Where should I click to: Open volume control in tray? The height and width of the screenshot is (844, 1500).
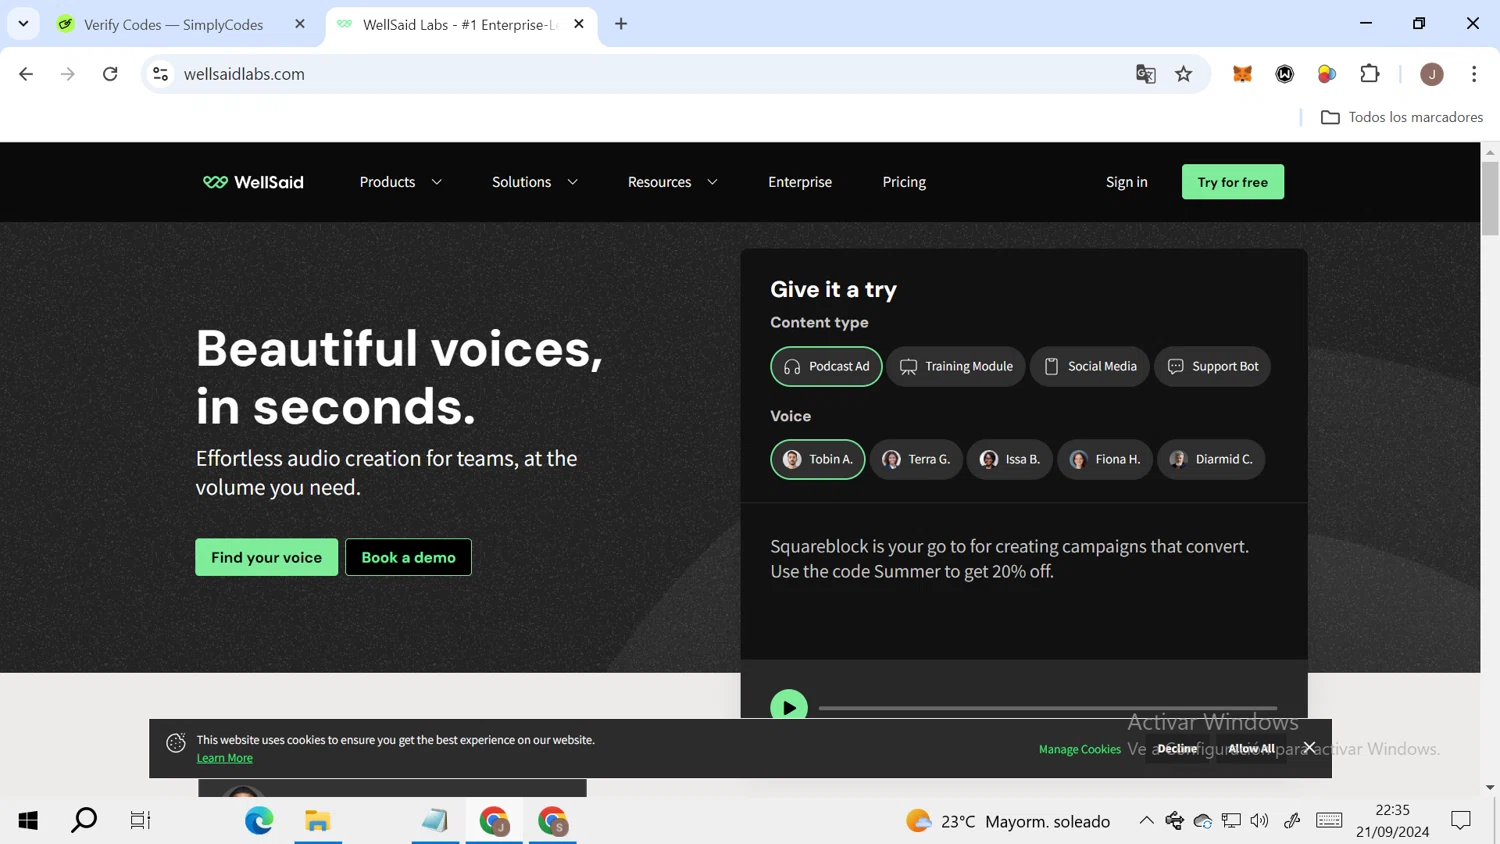click(x=1259, y=820)
